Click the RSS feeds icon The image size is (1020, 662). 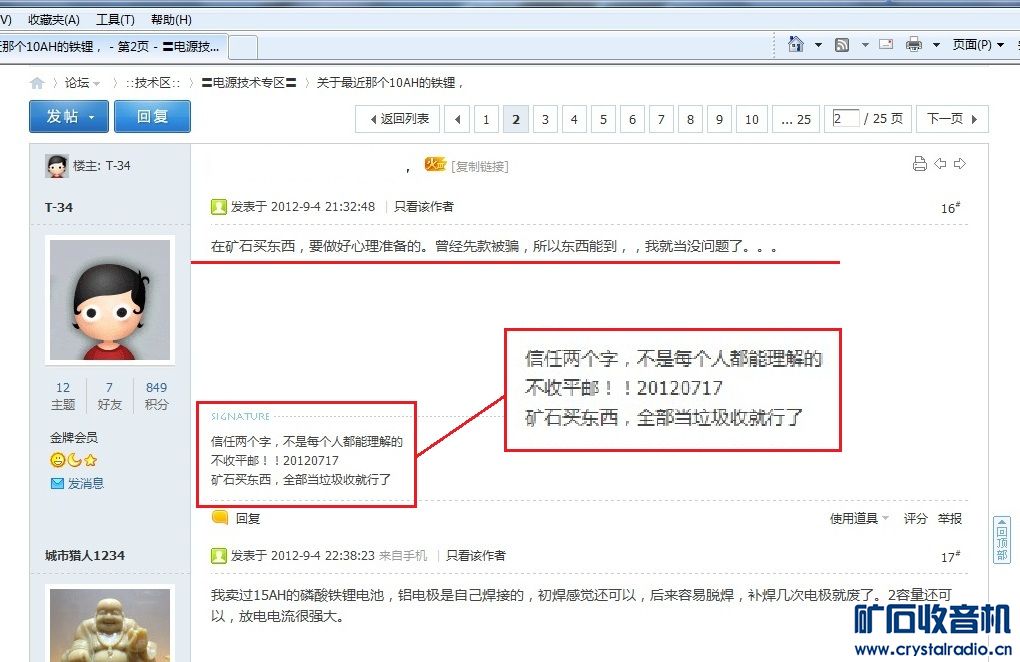(x=842, y=45)
